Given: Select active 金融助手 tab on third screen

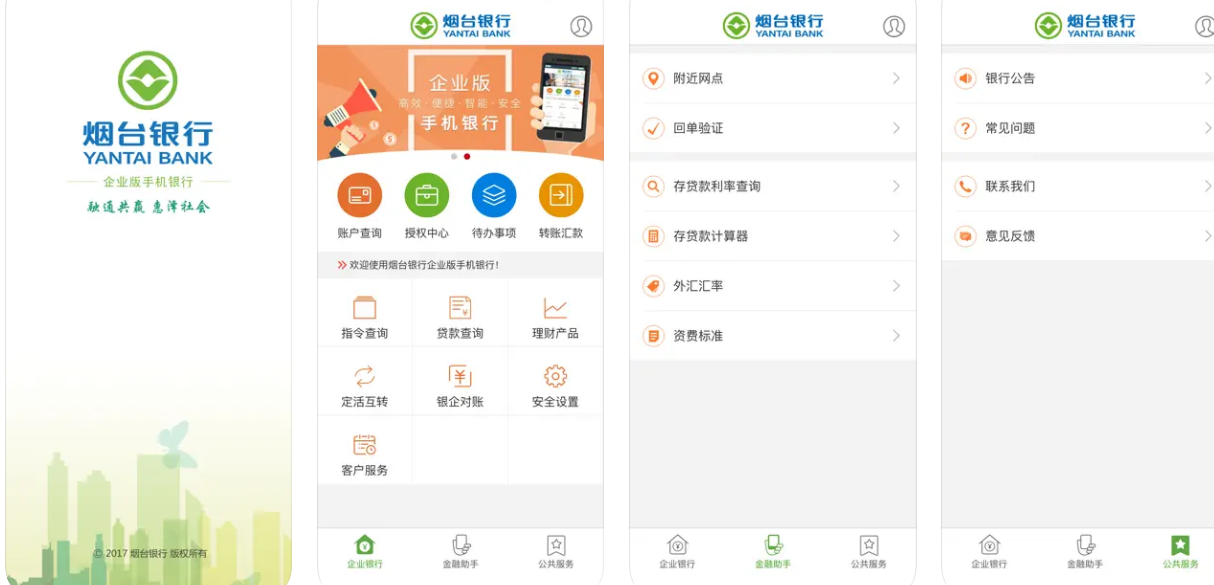Looking at the screenshot, I should click(773, 552).
